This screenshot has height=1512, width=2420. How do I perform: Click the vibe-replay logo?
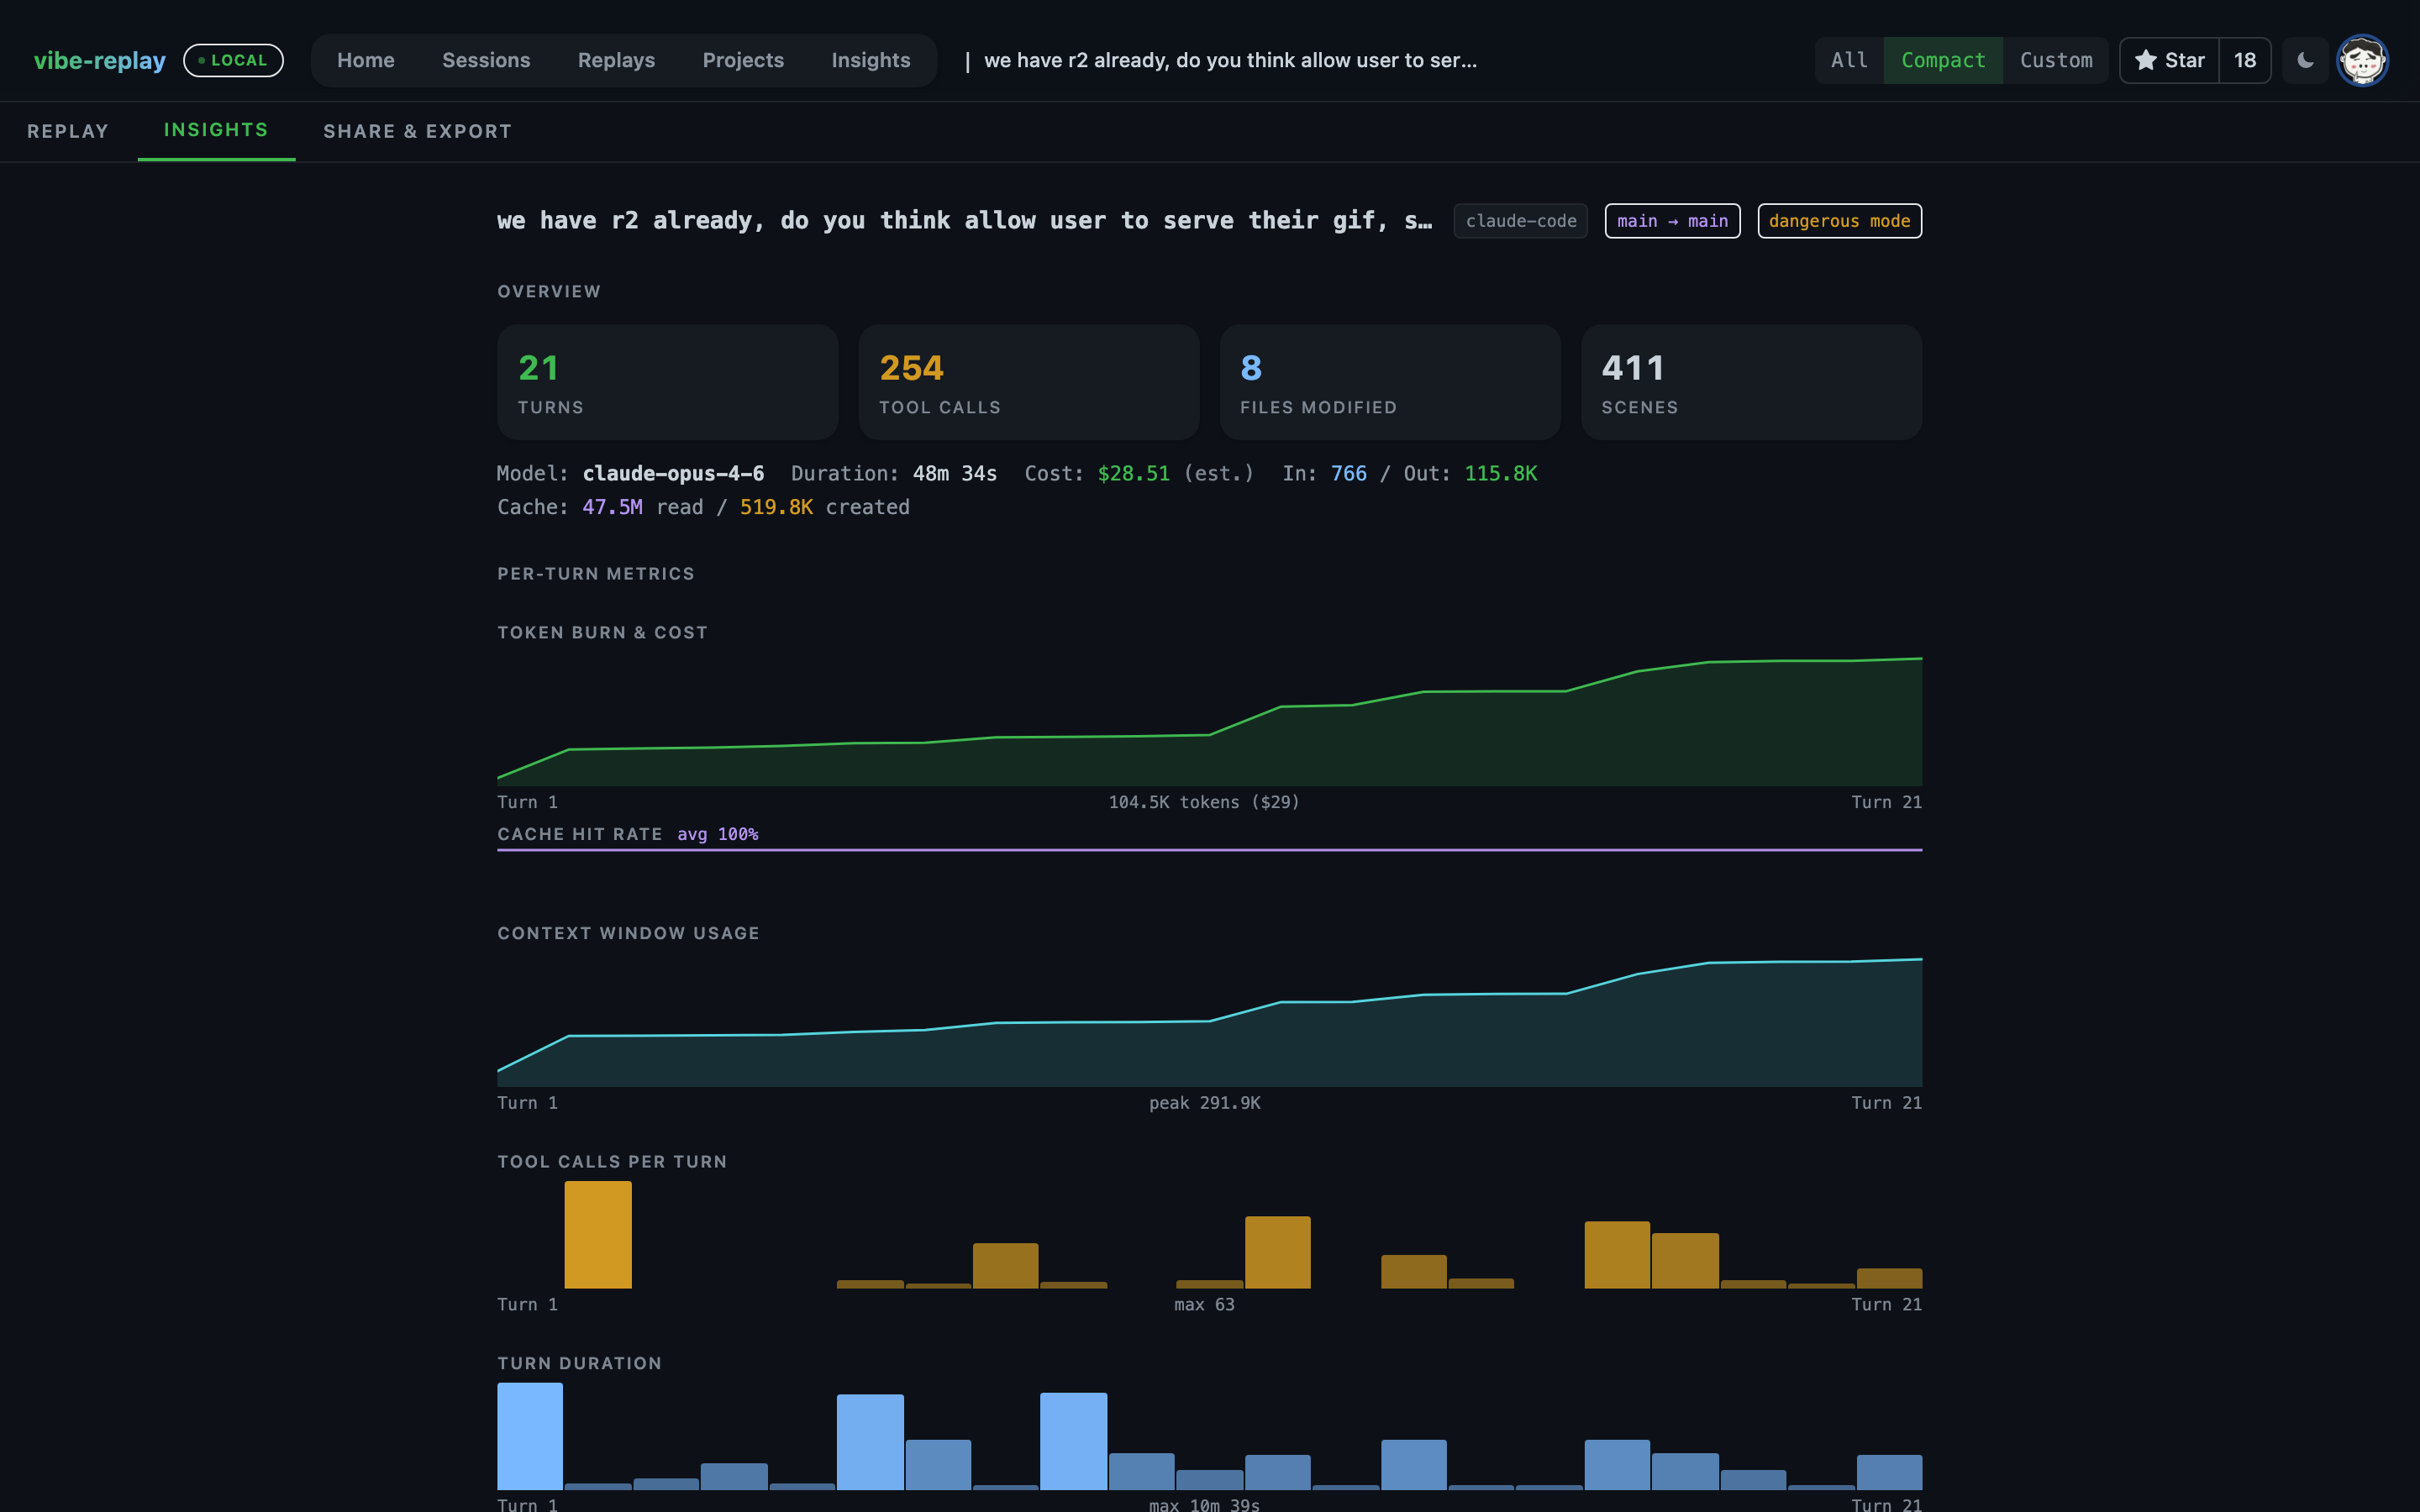tap(100, 60)
